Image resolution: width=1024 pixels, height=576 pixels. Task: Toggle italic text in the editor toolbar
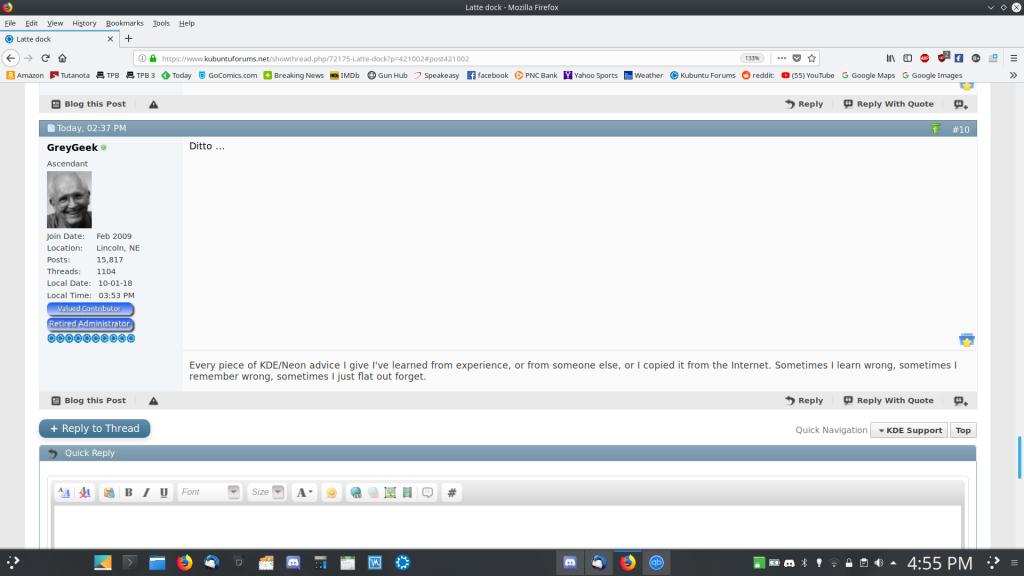tap(146, 492)
